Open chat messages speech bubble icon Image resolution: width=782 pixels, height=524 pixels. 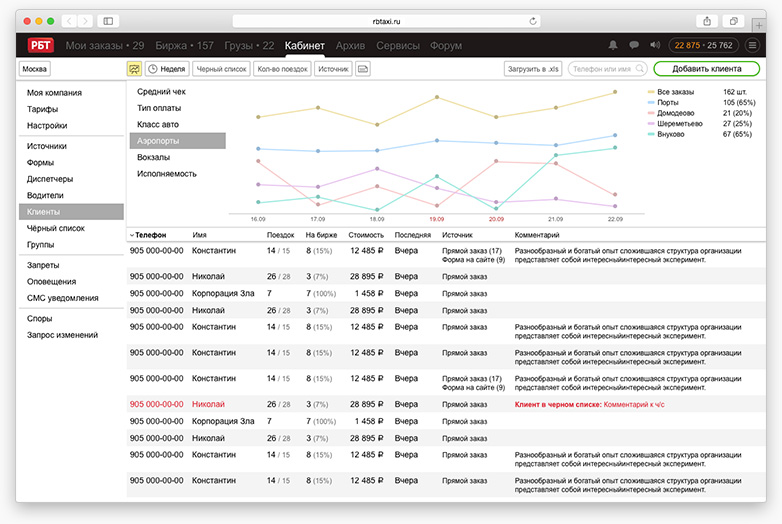coord(634,45)
